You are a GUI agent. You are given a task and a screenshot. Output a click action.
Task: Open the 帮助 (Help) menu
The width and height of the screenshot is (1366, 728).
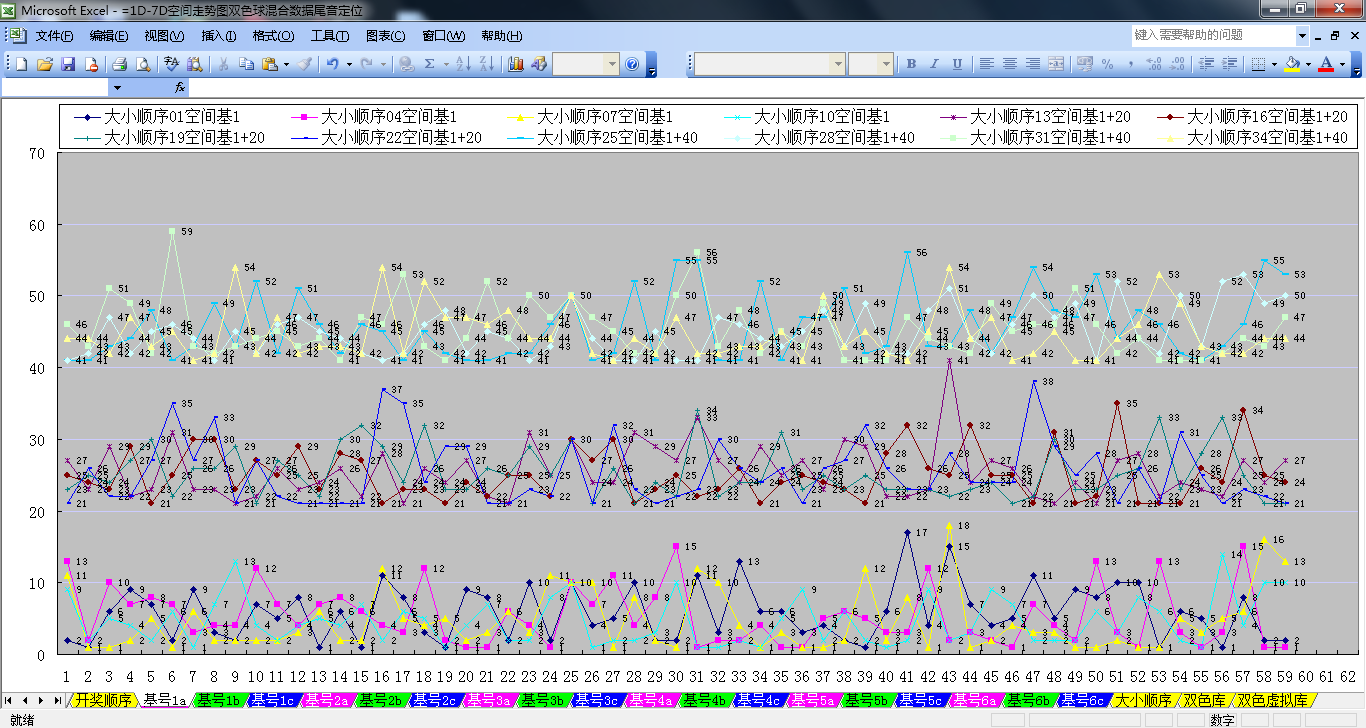coord(501,36)
